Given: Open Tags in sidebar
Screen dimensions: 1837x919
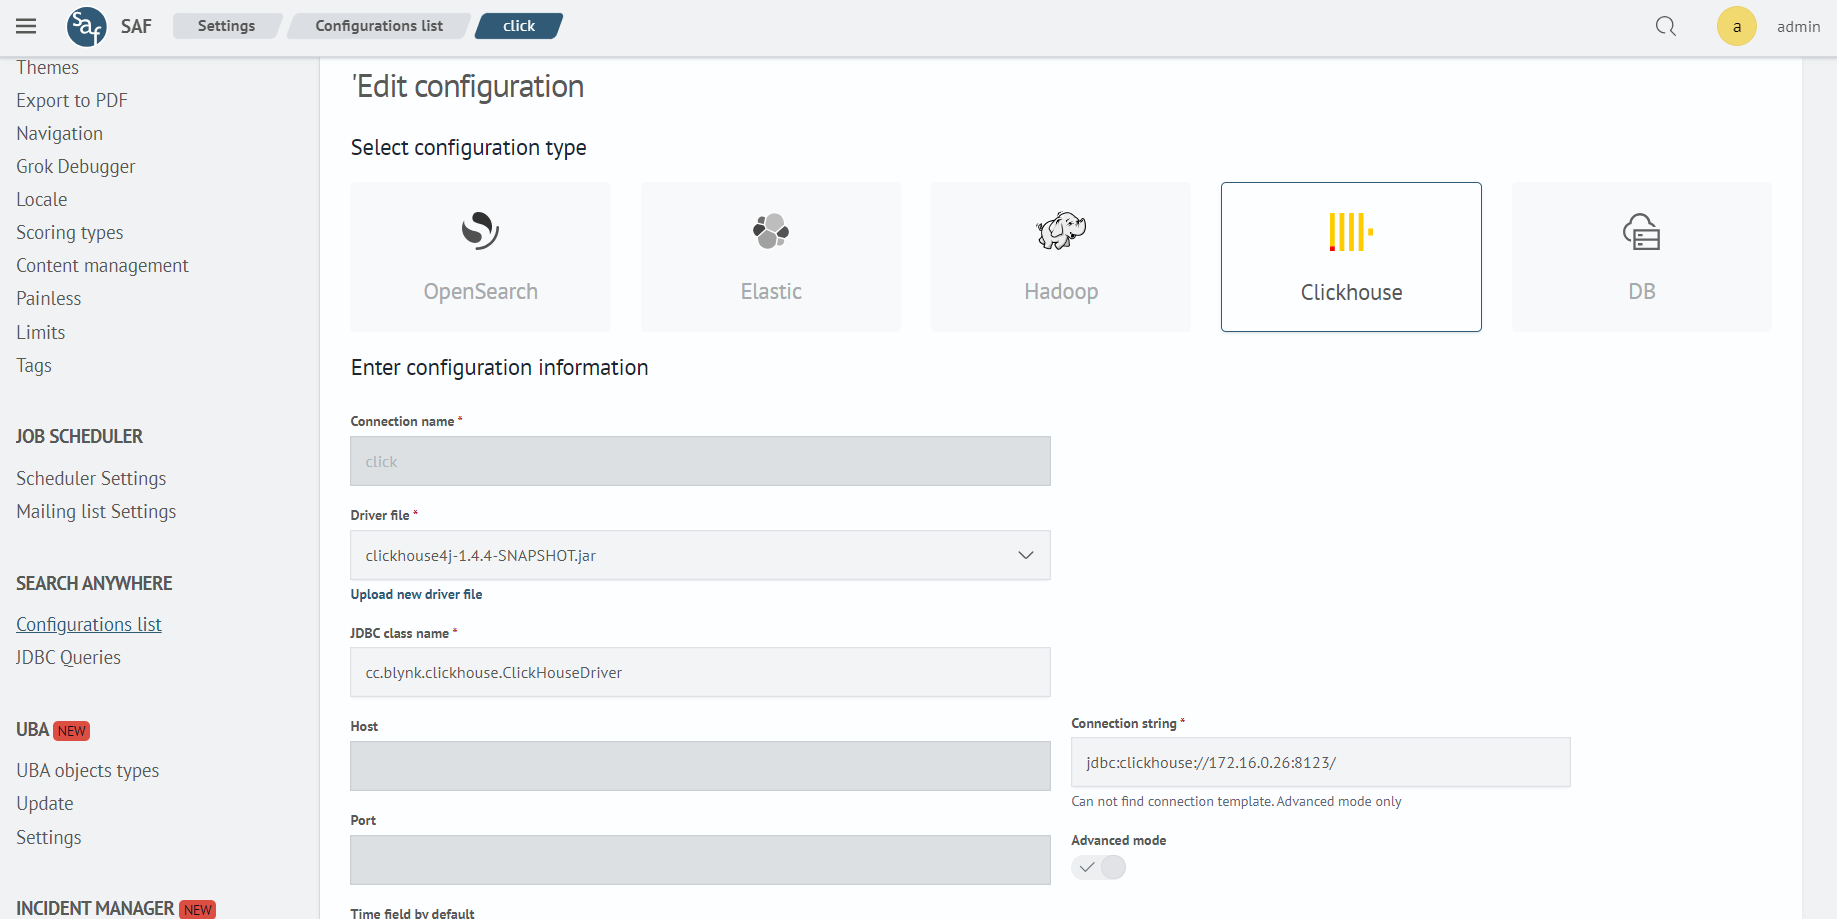Looking at the screenshot, I should pyautogui.click(x=33, y=366).
